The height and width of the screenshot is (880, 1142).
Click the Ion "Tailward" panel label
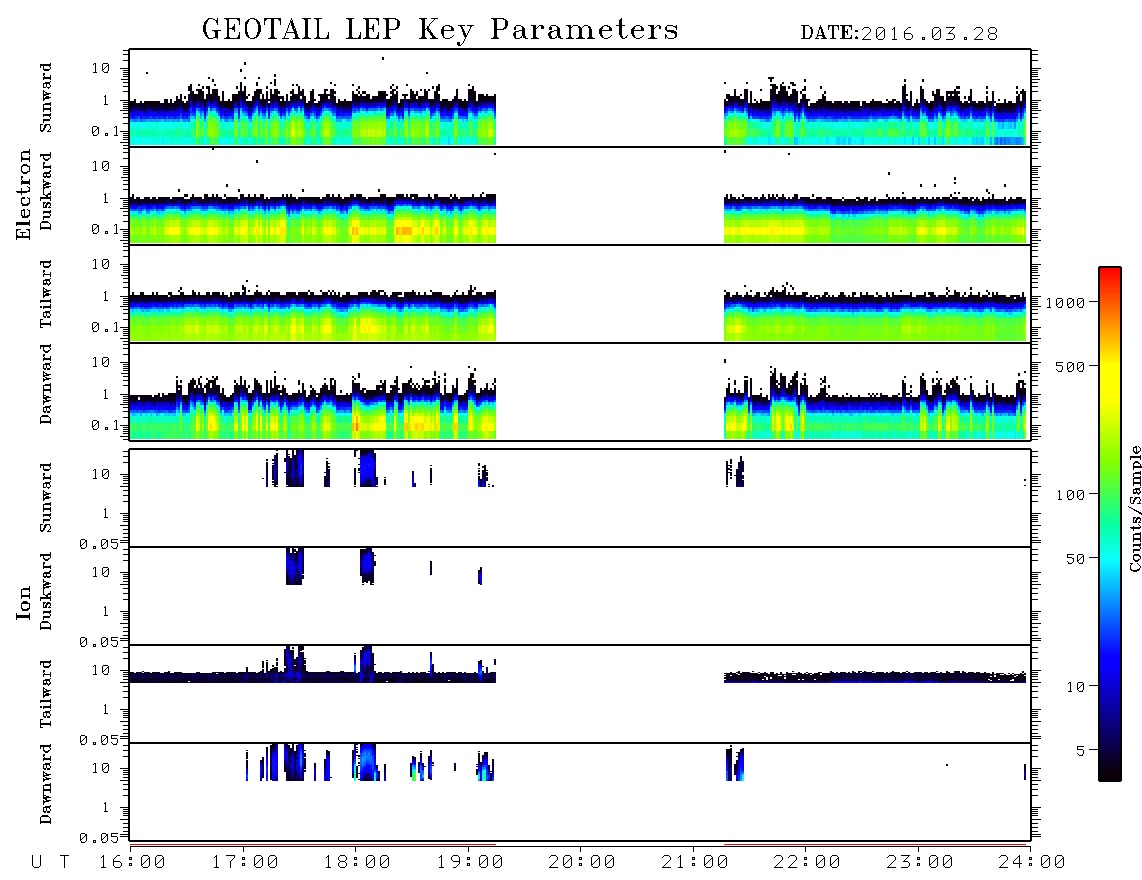point(45,694)
